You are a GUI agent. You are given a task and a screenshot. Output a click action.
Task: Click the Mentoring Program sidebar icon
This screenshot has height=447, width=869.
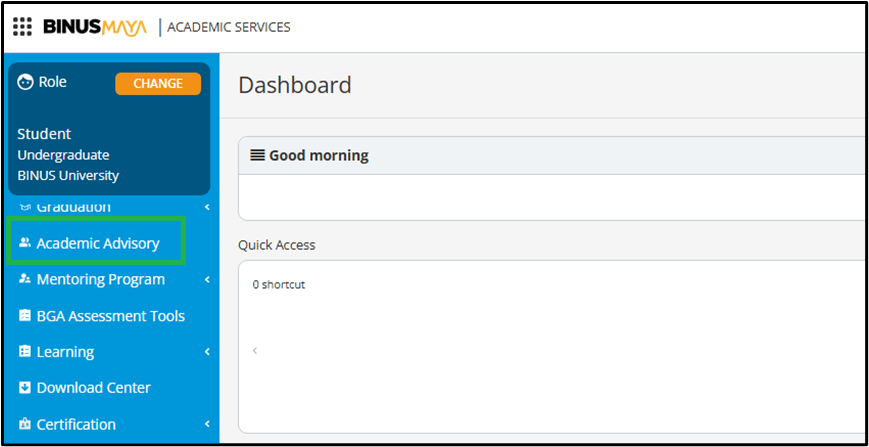(25, 280)
